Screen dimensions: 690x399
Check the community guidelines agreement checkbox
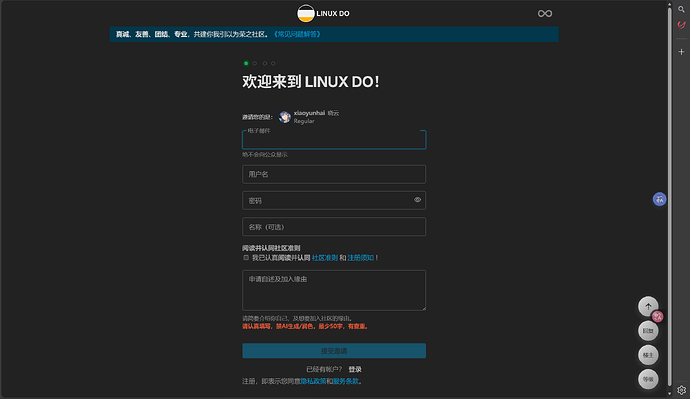246,258
